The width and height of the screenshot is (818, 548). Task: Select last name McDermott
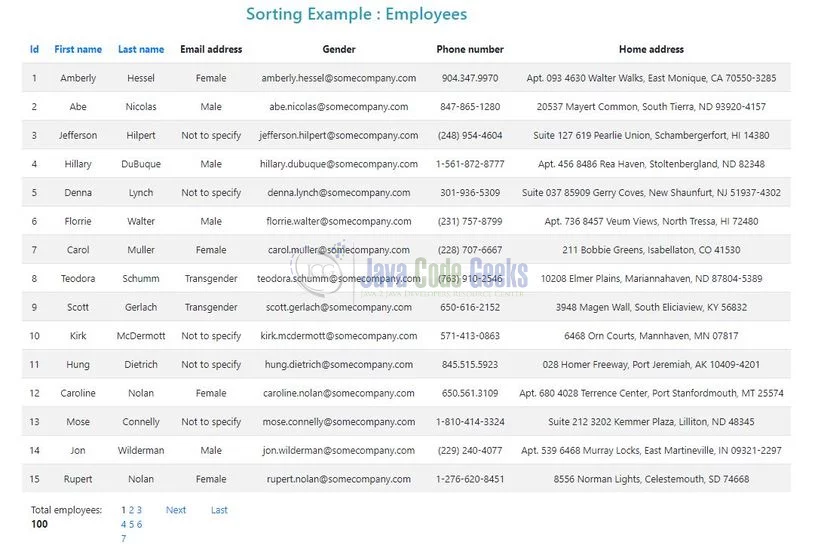(141, 336)
